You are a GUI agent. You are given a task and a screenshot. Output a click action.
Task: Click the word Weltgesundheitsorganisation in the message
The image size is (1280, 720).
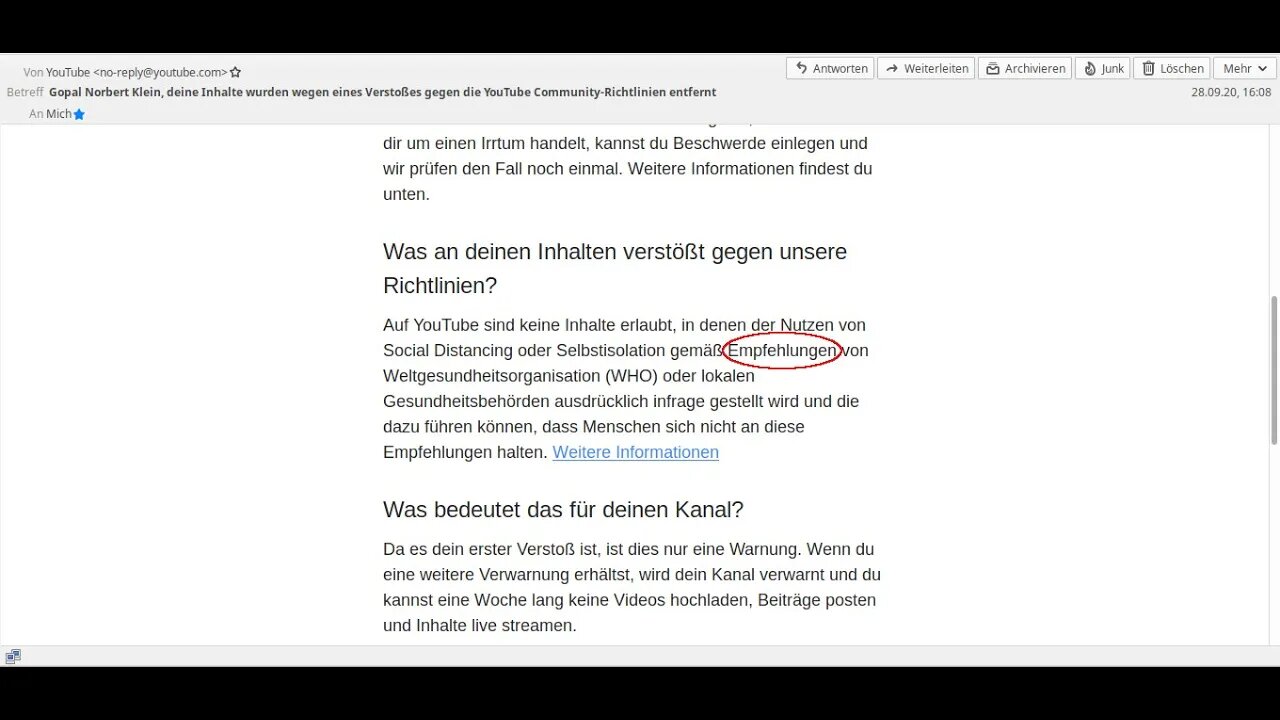[491, 376]
